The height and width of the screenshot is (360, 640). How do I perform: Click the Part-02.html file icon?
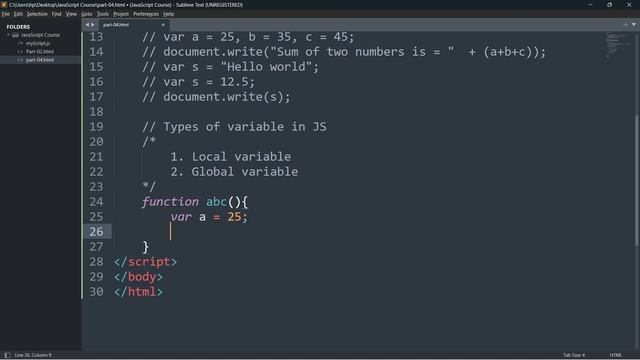pos(20,51)
